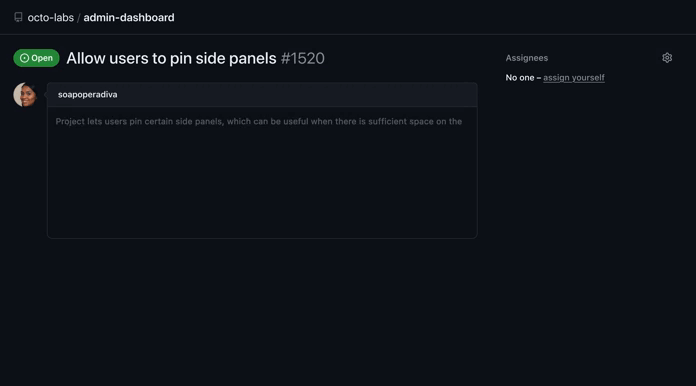This screenshot has height=386, width=696.
Task: Click the repository book icon
Action: [18, 17]
